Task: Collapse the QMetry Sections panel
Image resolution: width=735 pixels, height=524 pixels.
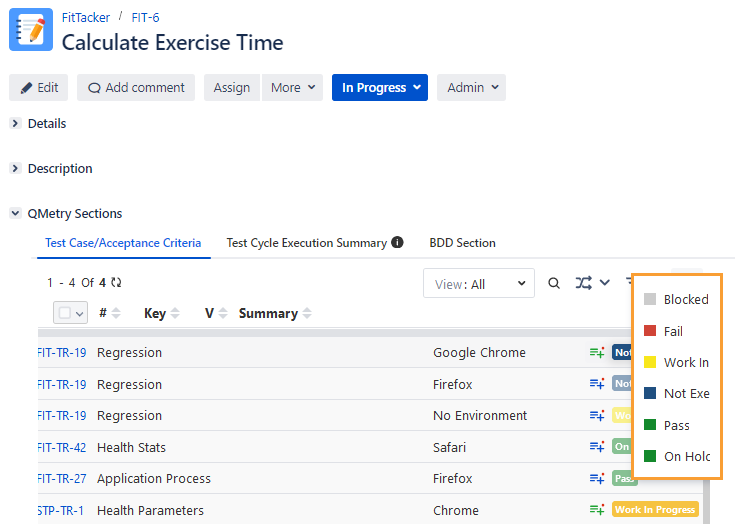Action: [x=15, y=213]
